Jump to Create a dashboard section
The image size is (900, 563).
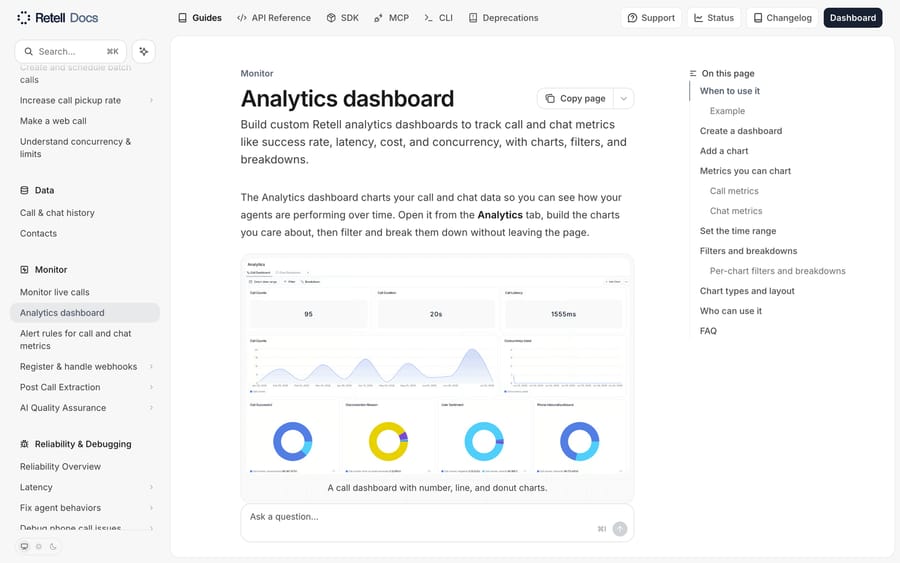(x=741, y=131)
